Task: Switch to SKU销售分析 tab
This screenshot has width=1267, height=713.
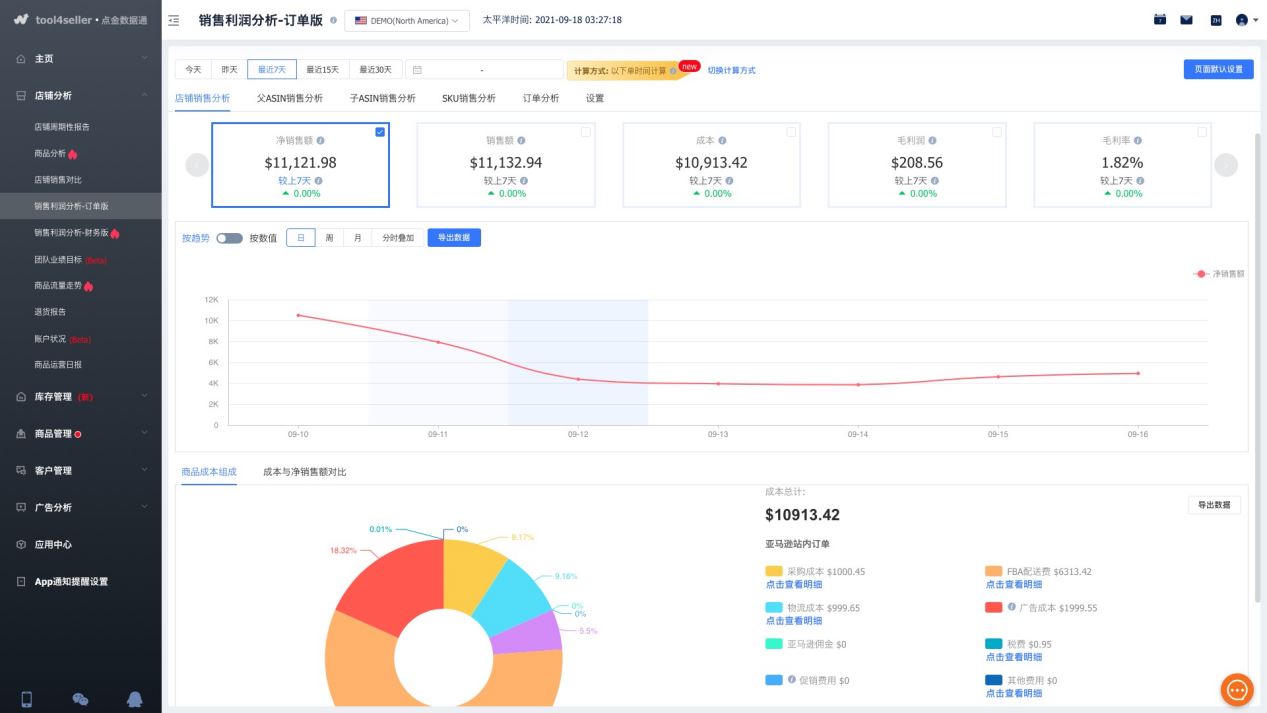Action: (469, 98)
